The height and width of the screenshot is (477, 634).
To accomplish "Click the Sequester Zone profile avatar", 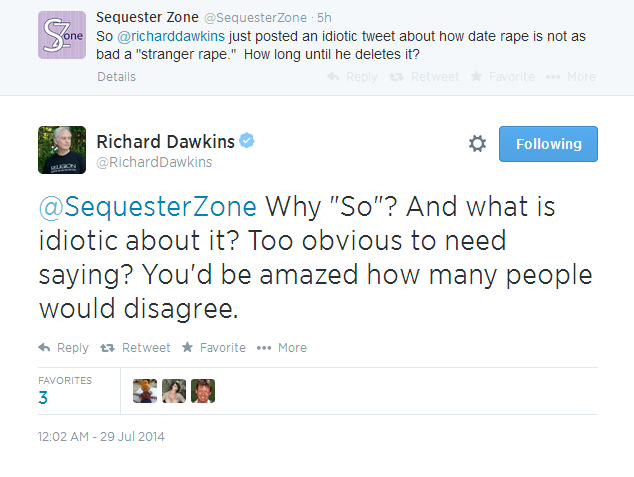I will [62, 35].
